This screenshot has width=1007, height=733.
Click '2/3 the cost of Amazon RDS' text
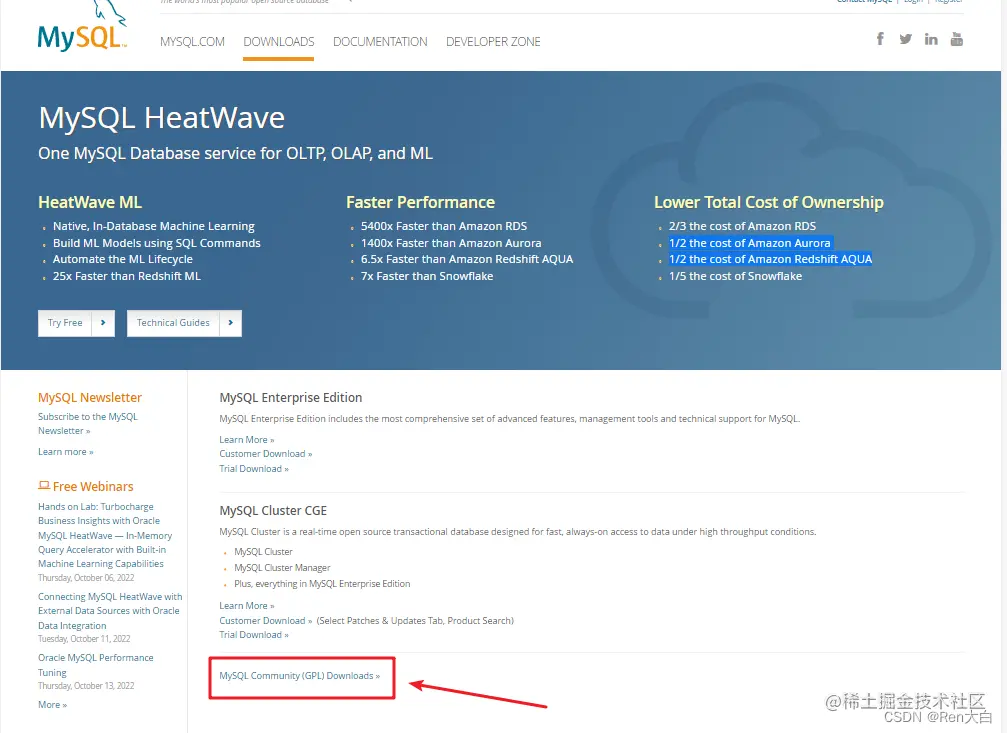click(742, 226)
